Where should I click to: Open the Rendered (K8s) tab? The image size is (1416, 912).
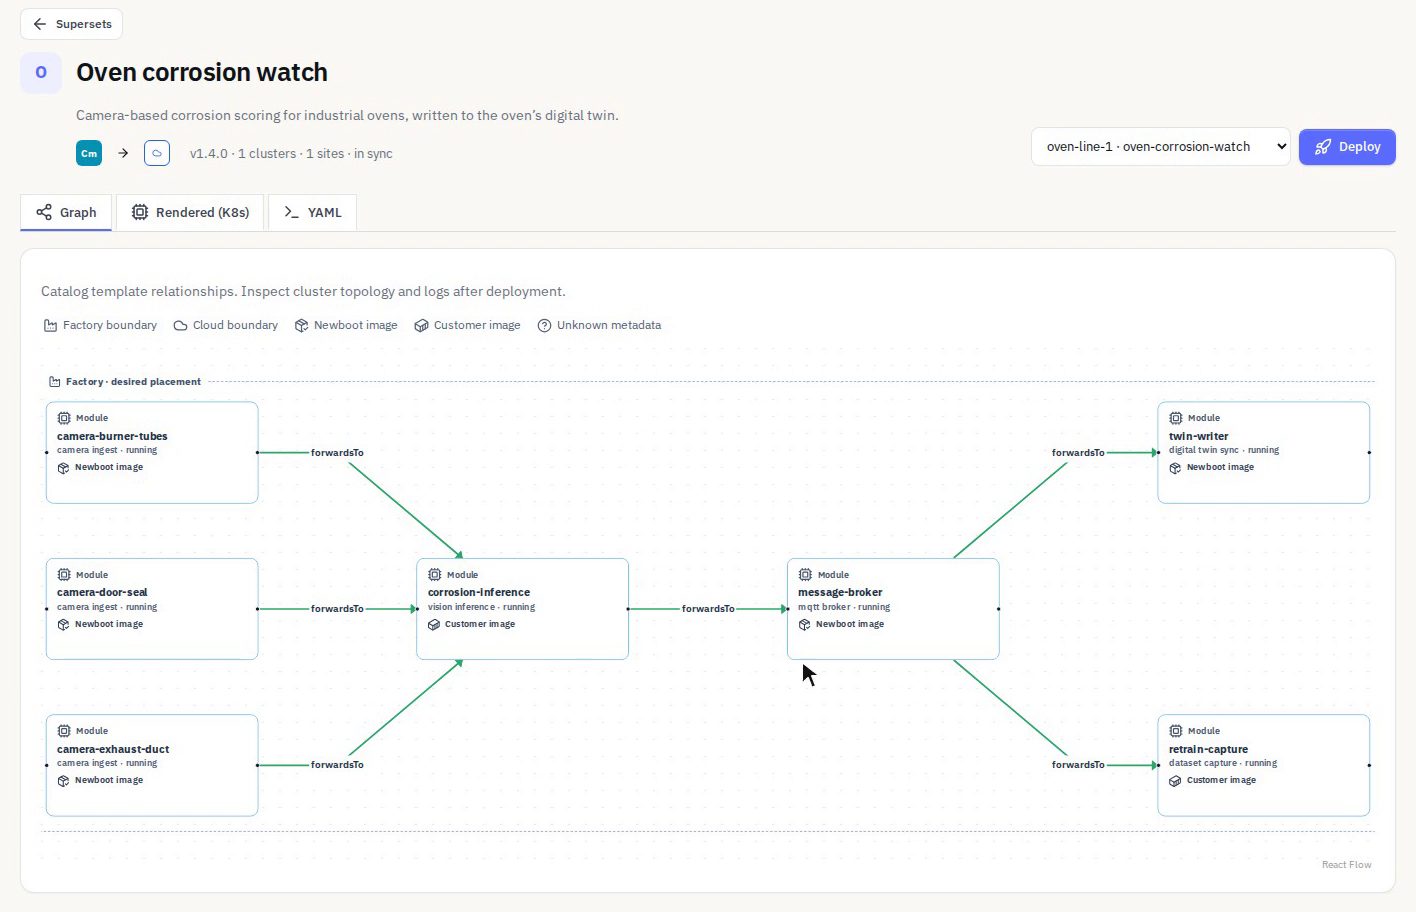pyautogui.click(x=190, y=212)
